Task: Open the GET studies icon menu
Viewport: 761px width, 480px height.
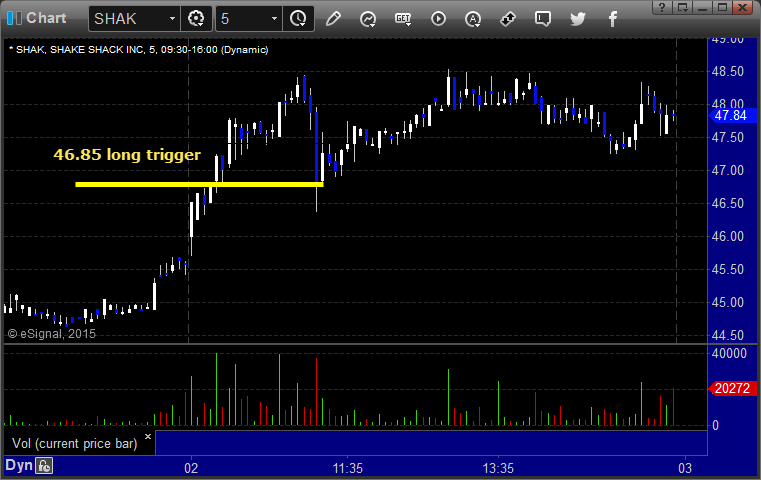Action: tap(403, 19)
